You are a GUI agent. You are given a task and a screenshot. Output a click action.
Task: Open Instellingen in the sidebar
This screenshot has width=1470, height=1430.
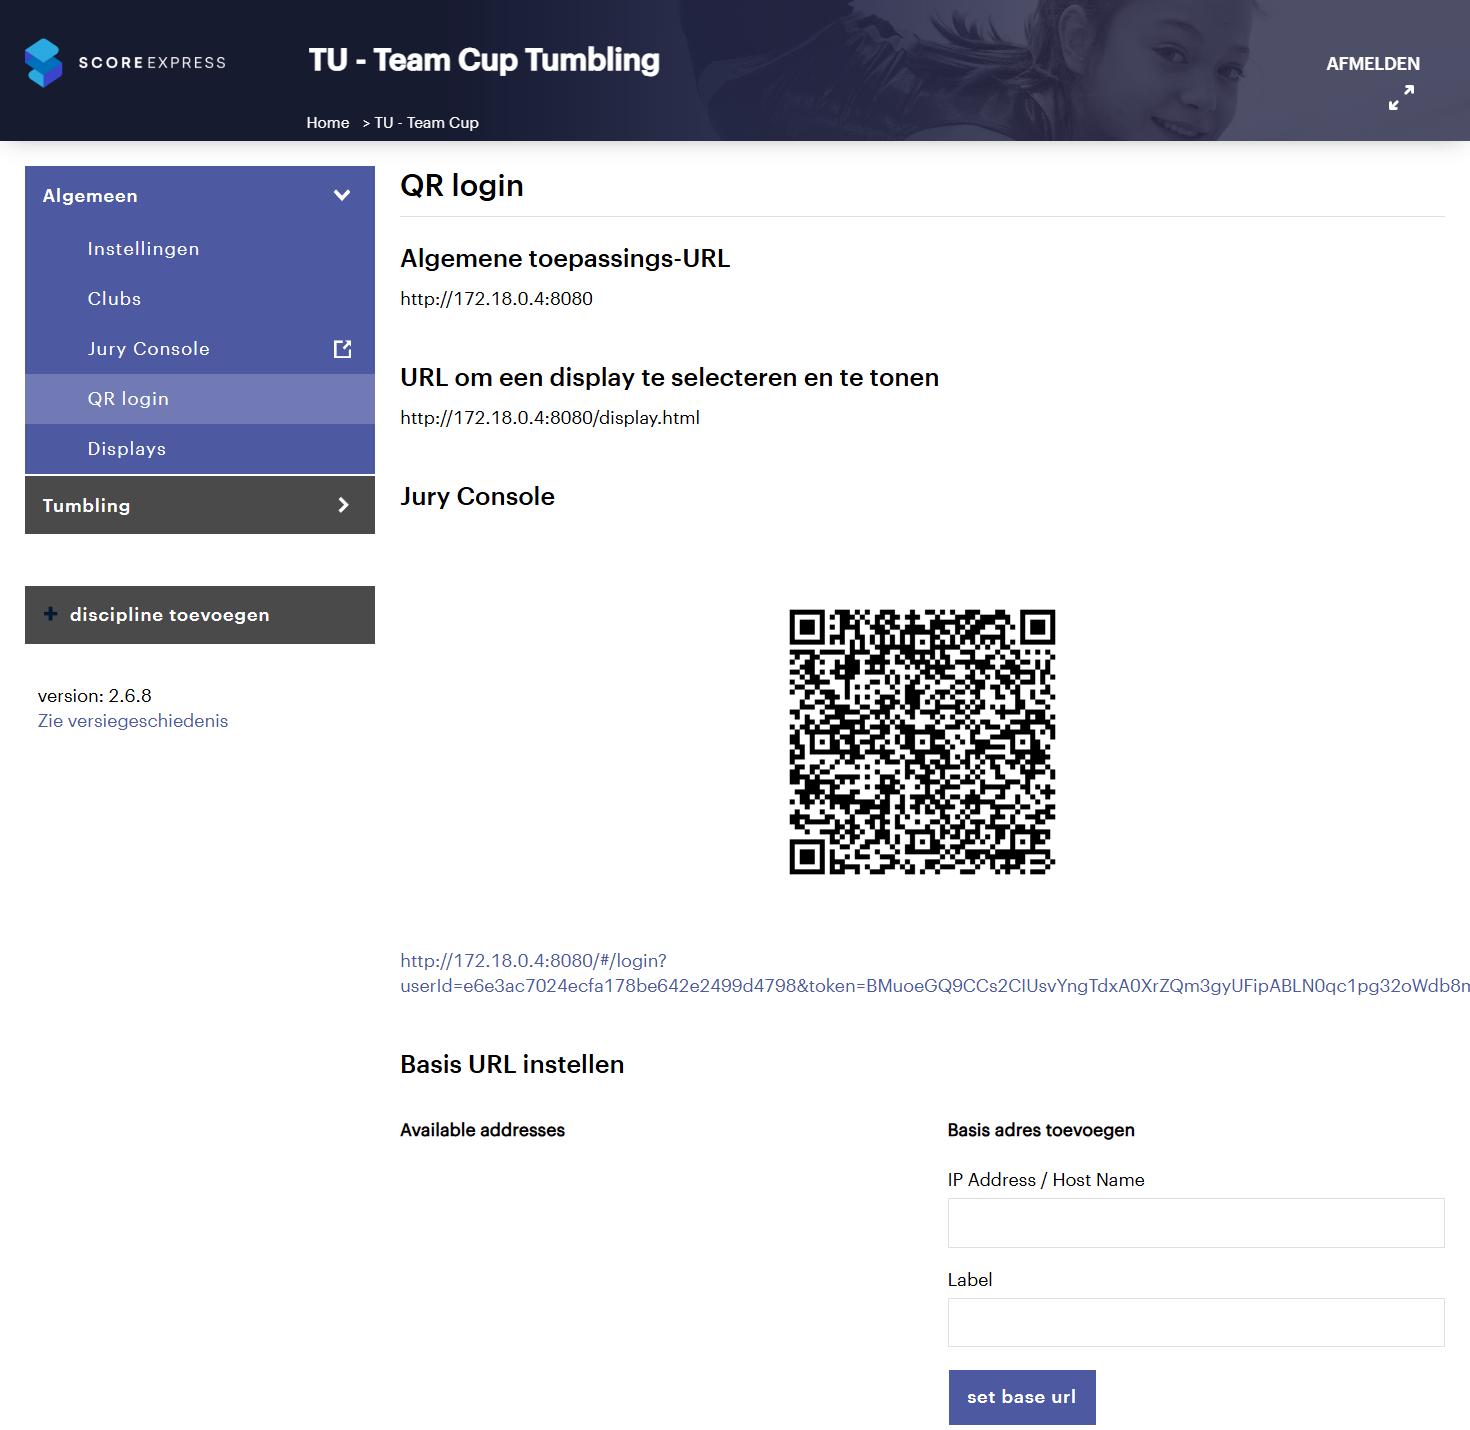point(143,249)
